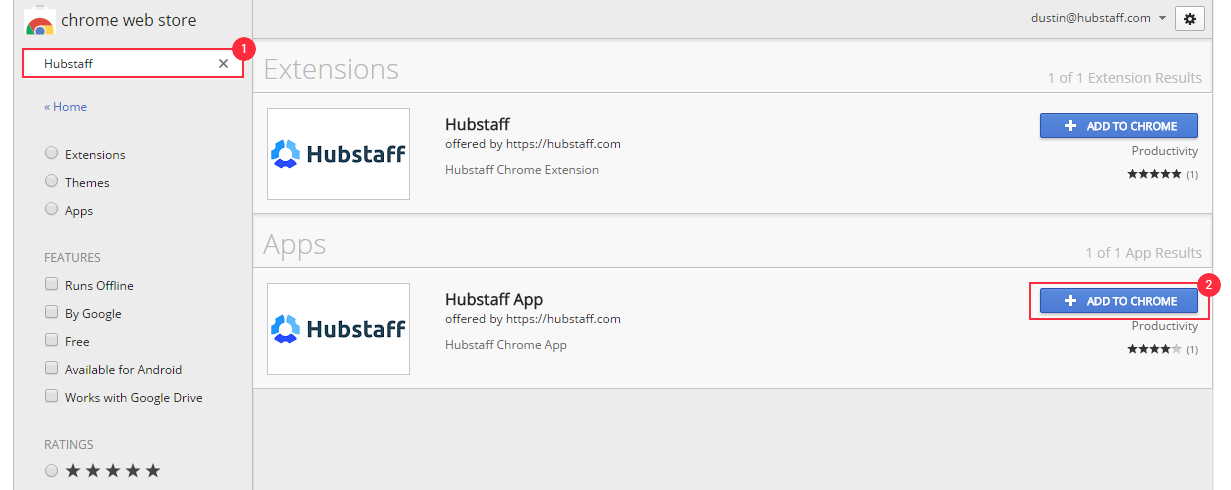Toggle Works with Google Drive checkbox
The image size is (1231, 490).
(x=51, y=396)
